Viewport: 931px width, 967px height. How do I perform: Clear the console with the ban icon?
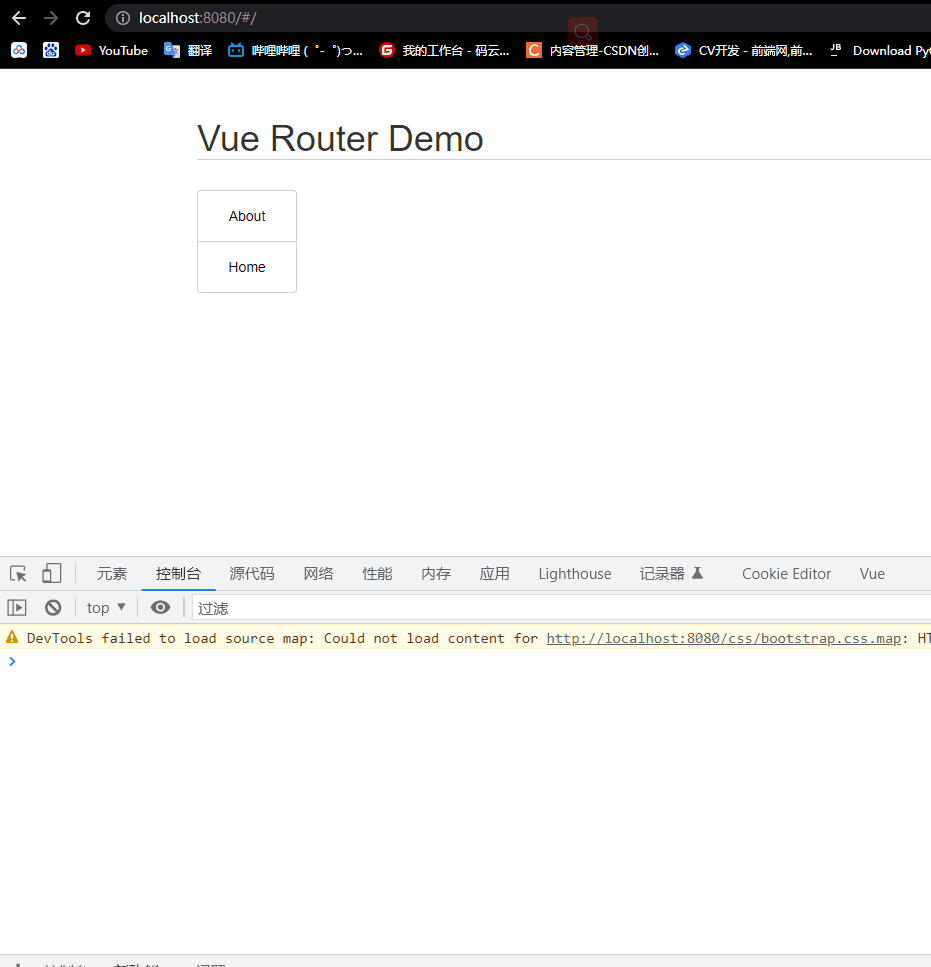click(x=53, y=608)
